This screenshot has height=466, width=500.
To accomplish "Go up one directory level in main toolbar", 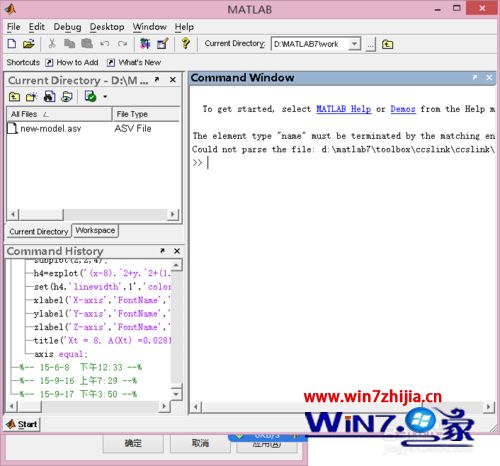I will coord(387,44).
